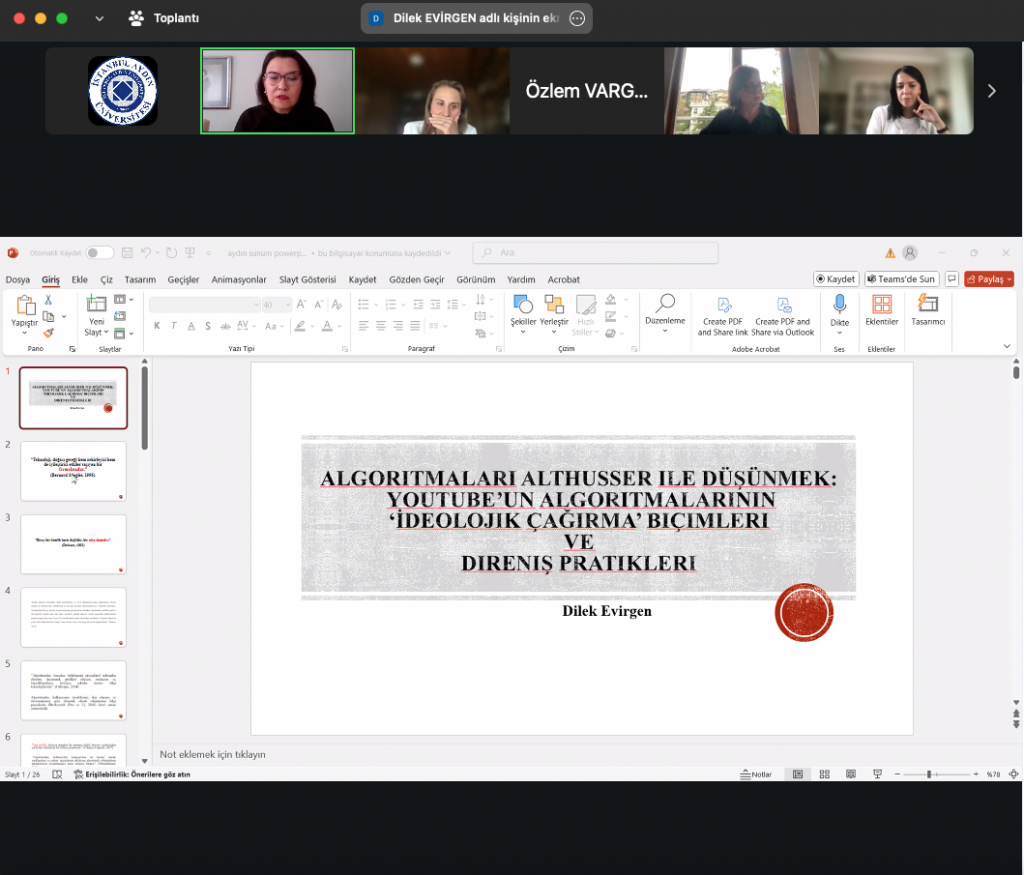Show next participants with the right arrow
This screenshot has height=875, width=1024.
[x=991, y=91]
